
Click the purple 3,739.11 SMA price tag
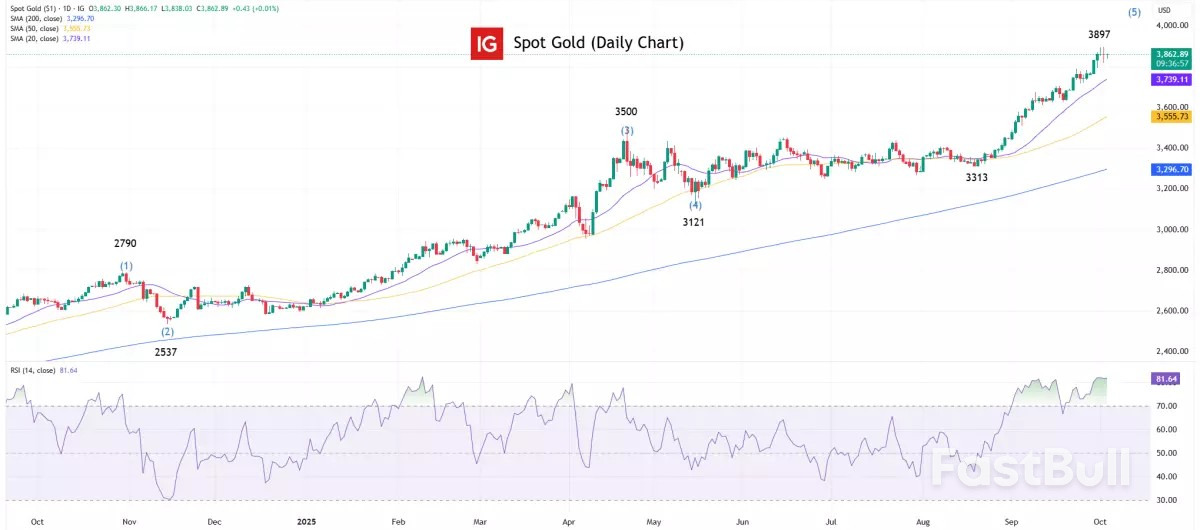(x=1142, y=79)
